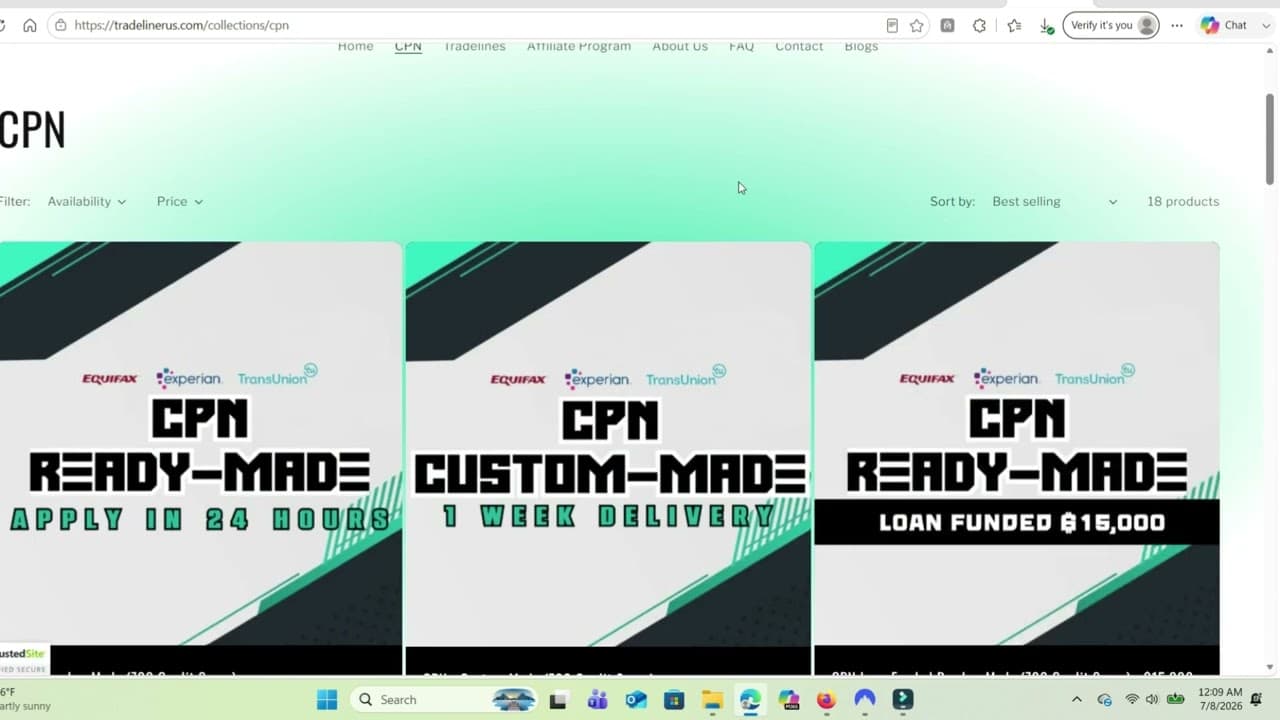Open Wi-Fi network tray icon
Viewport: 1280px width, 720px height.
tap(1132, 700)
